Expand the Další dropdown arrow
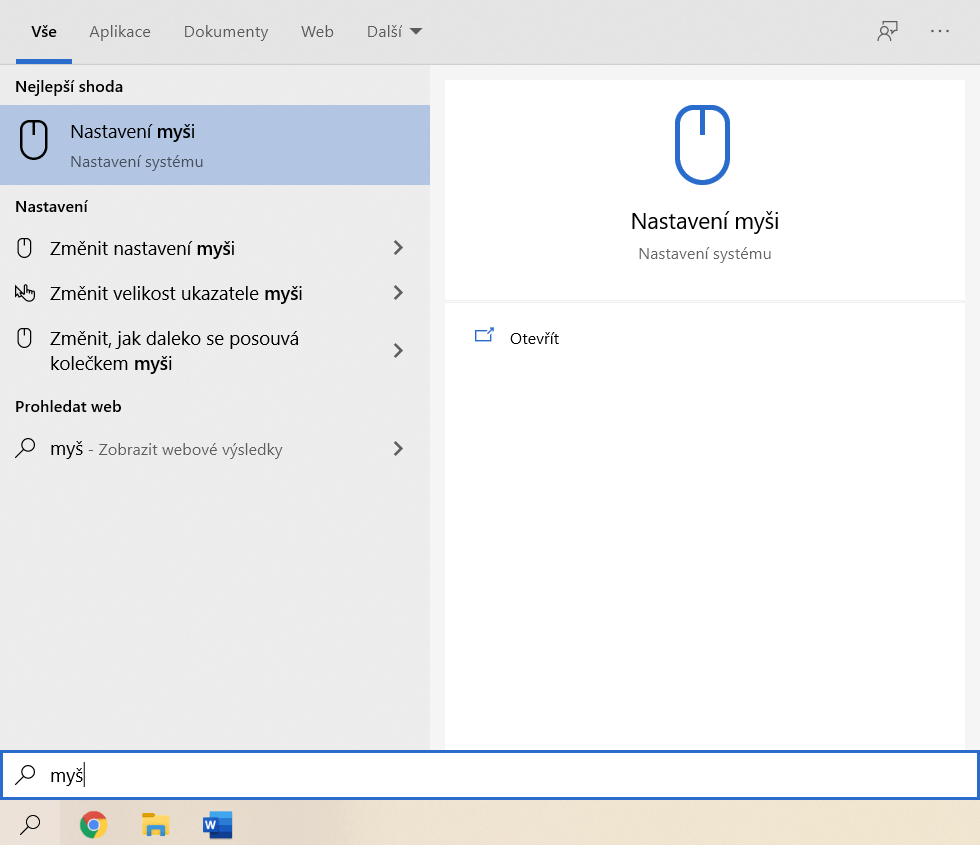The image size is (980, 845). coord(416,31)
